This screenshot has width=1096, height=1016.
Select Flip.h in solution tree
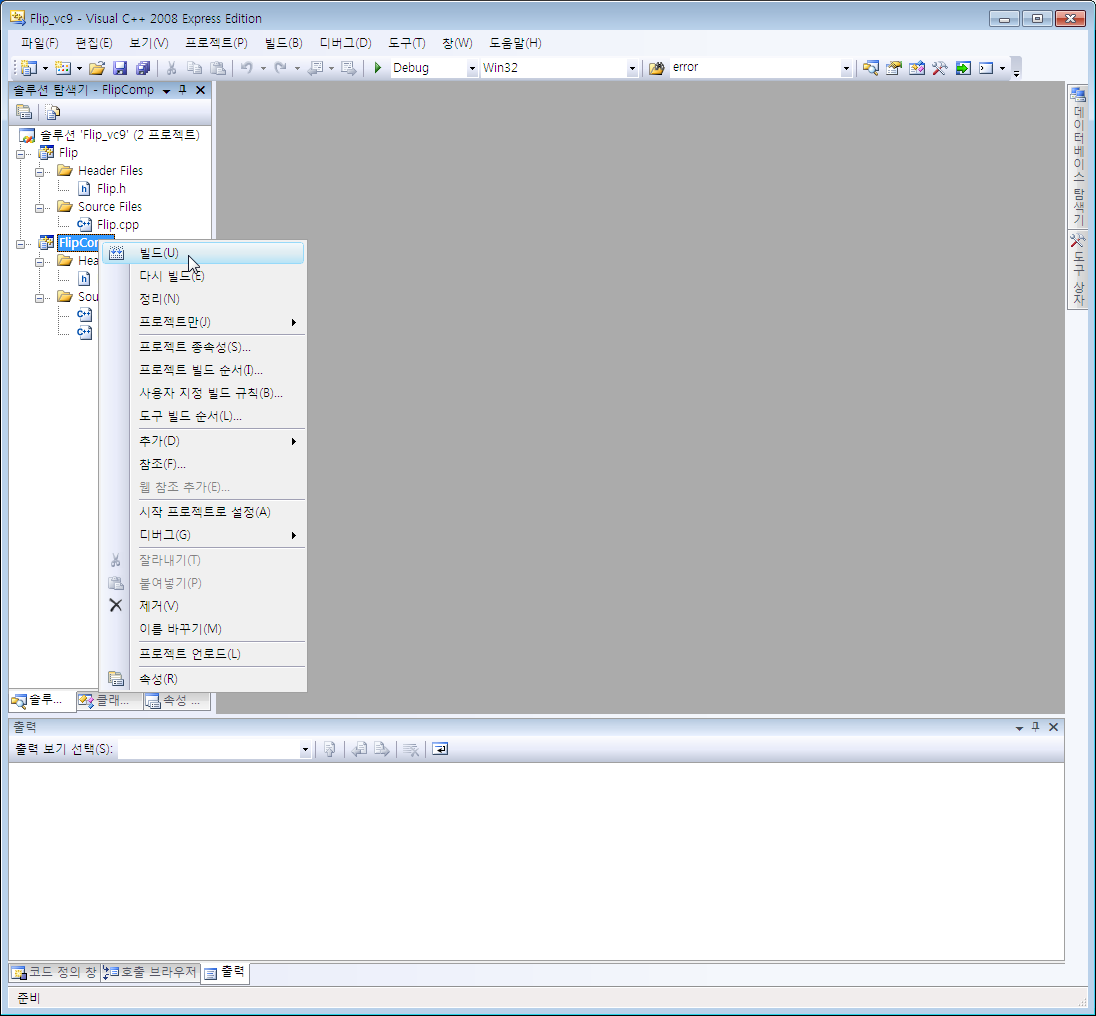[111, 189]
